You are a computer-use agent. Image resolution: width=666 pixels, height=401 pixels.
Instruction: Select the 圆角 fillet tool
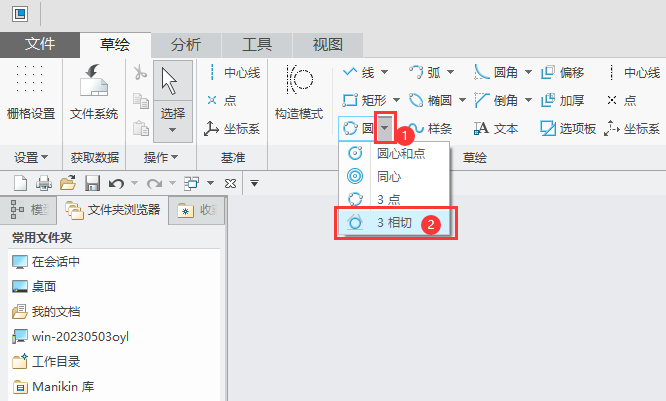click(497, 72)
